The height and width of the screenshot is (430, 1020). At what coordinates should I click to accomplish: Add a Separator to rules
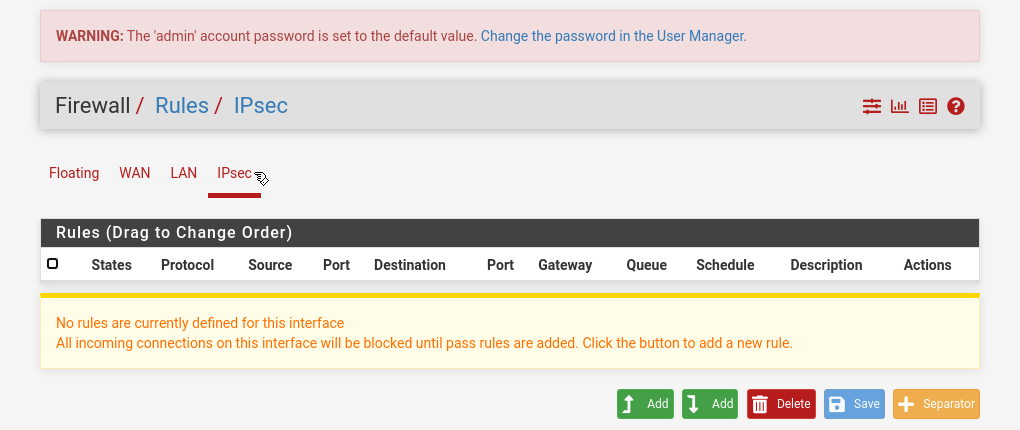point(936,404)
